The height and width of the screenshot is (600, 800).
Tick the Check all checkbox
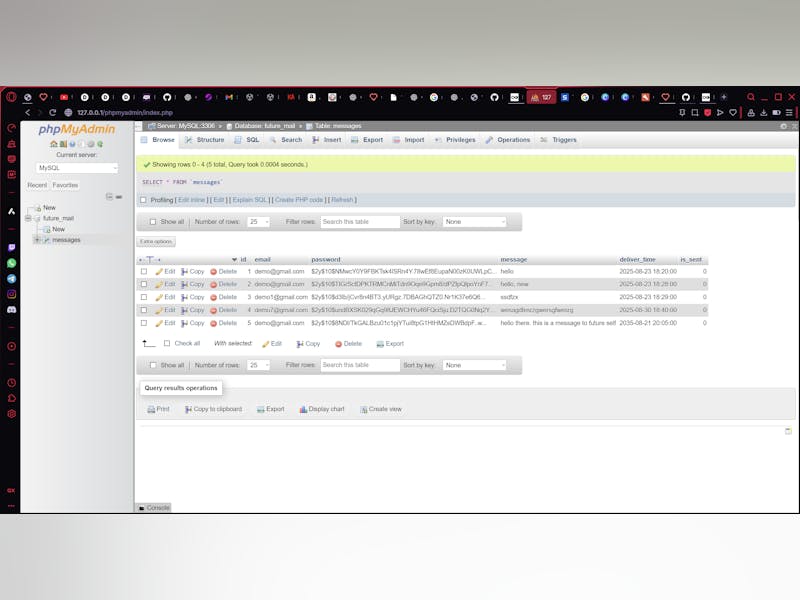coord(167,343)
